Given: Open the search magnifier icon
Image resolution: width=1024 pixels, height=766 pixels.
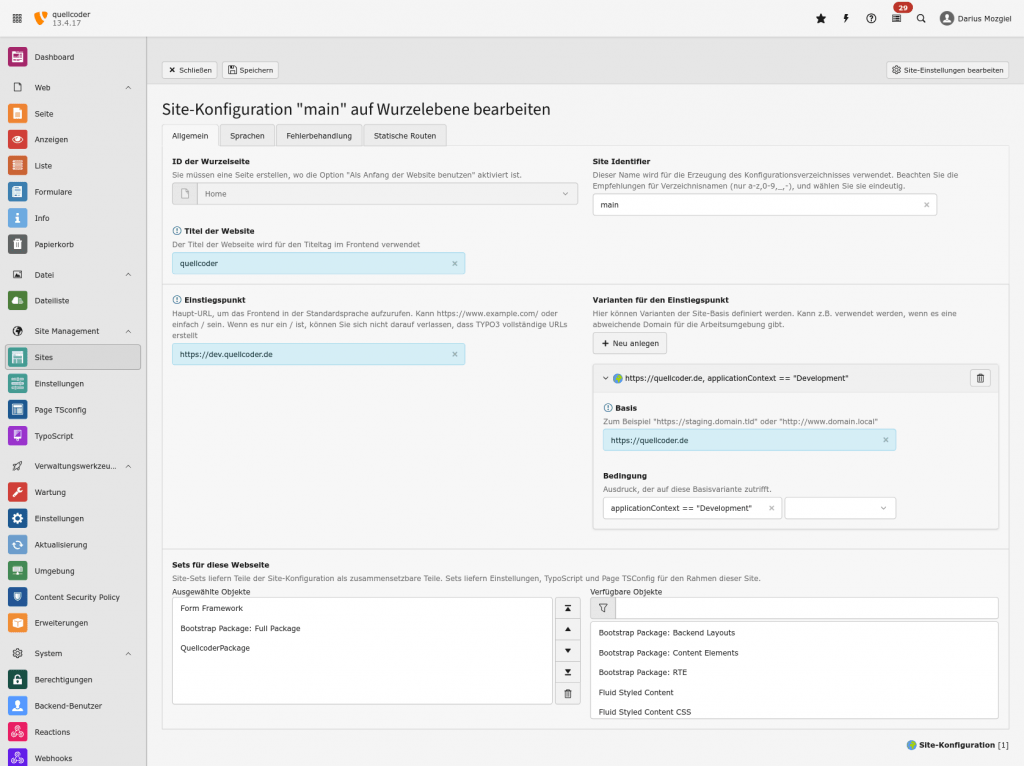Looking at the screenshot, I should coord(921,18).
